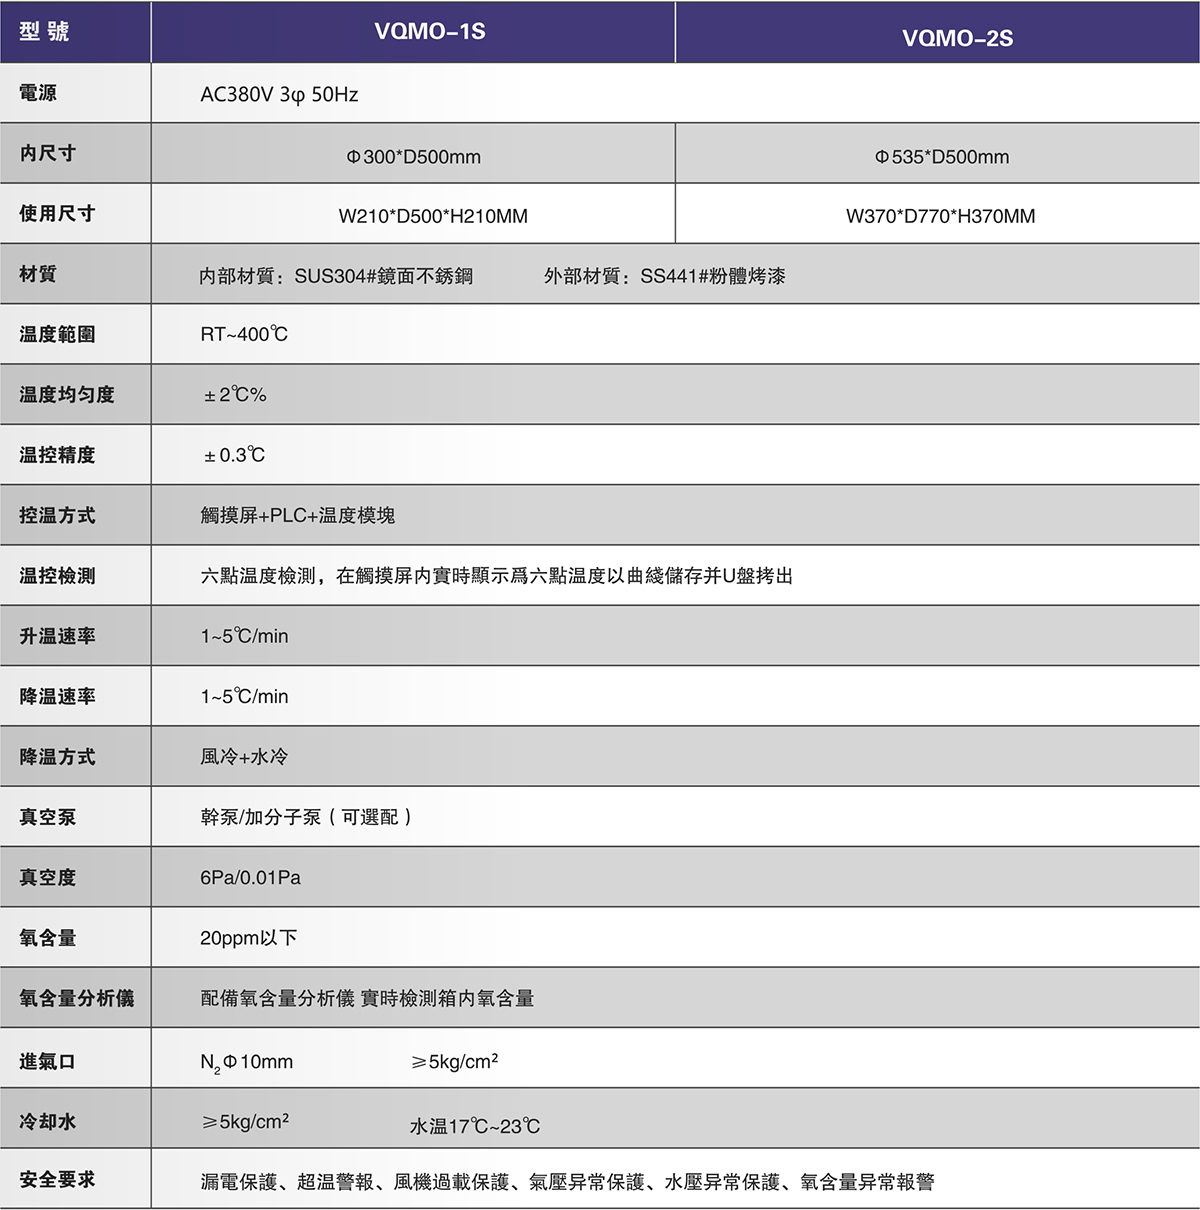Select the W370*D770*H370MM usable size
Viewport: 1200px width, 1210px height.
click(940, 216)
